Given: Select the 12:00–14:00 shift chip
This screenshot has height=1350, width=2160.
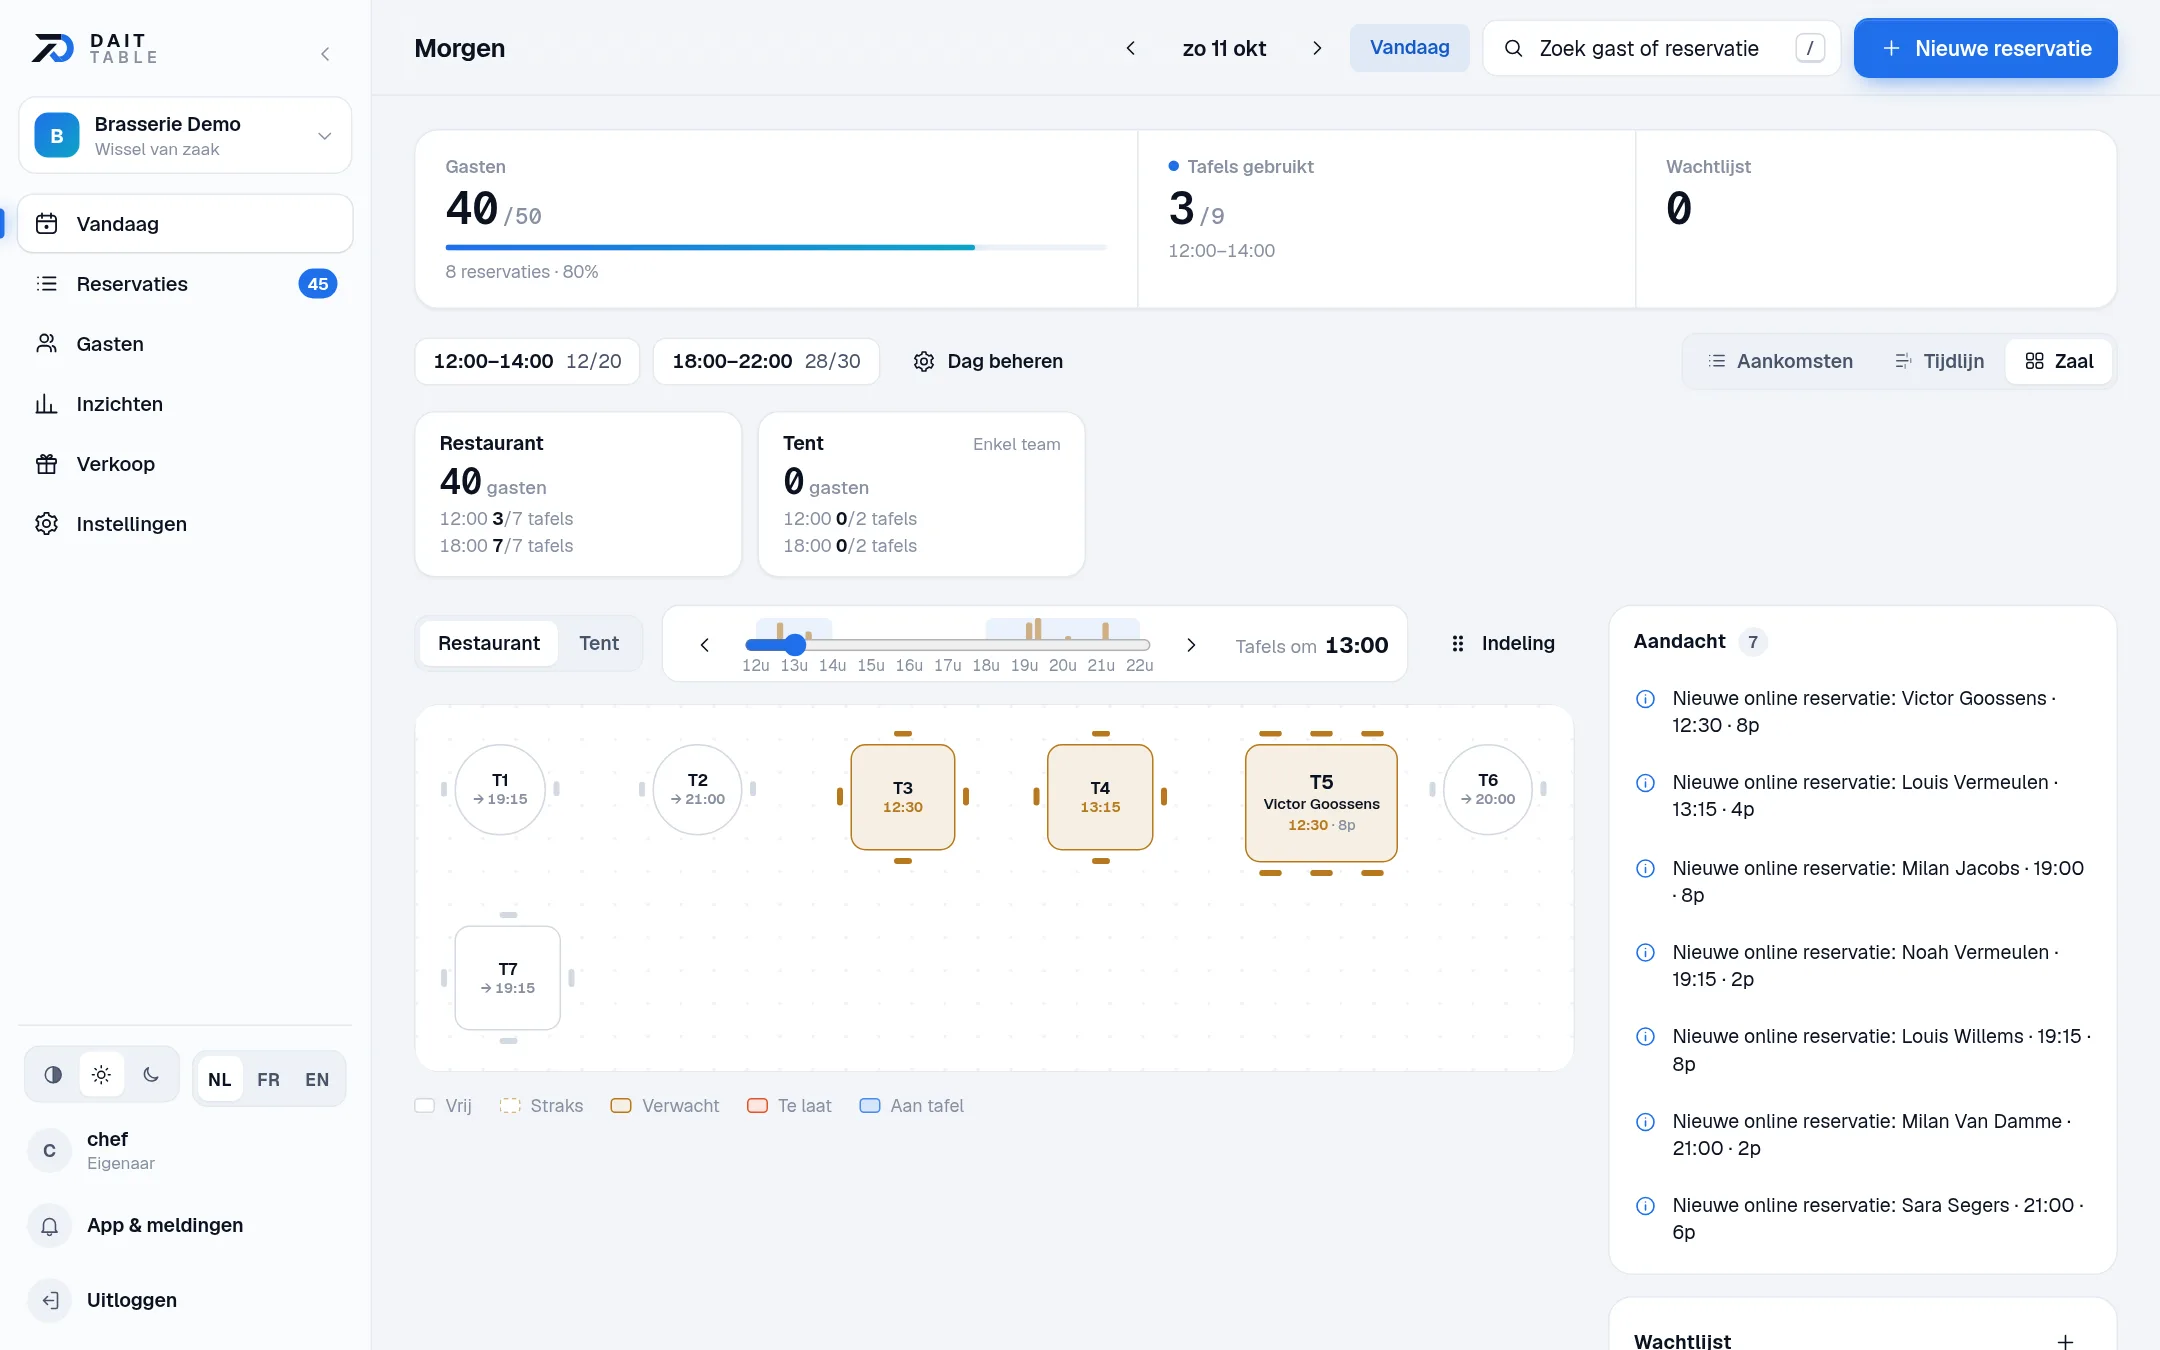Looking at the screenshot, I should coord(527,361).
